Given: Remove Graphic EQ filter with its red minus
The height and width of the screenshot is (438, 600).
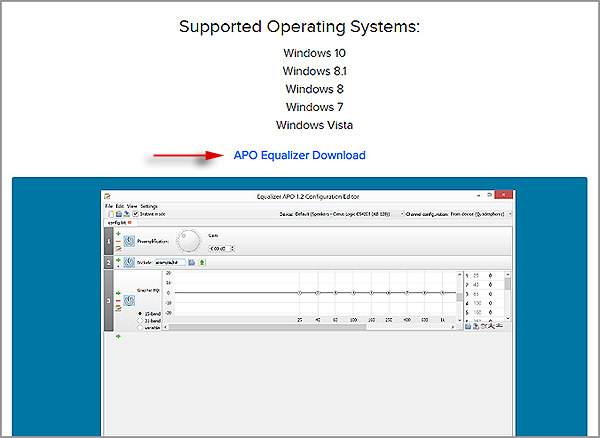Looking at the screenshot, I should (118, 301).
